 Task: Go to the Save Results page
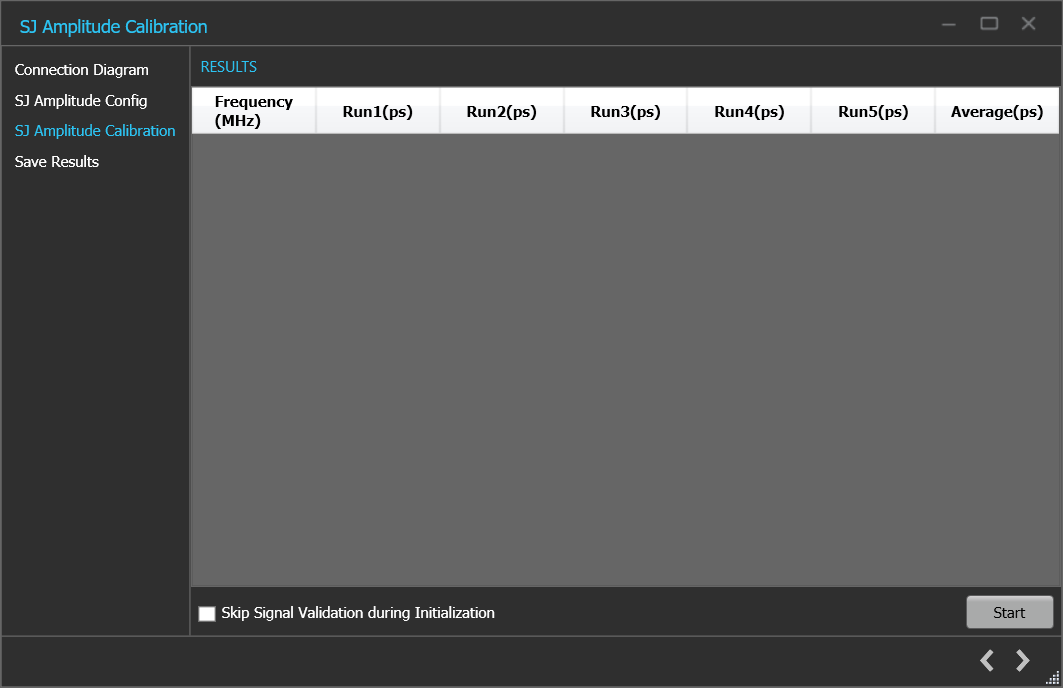56,161
